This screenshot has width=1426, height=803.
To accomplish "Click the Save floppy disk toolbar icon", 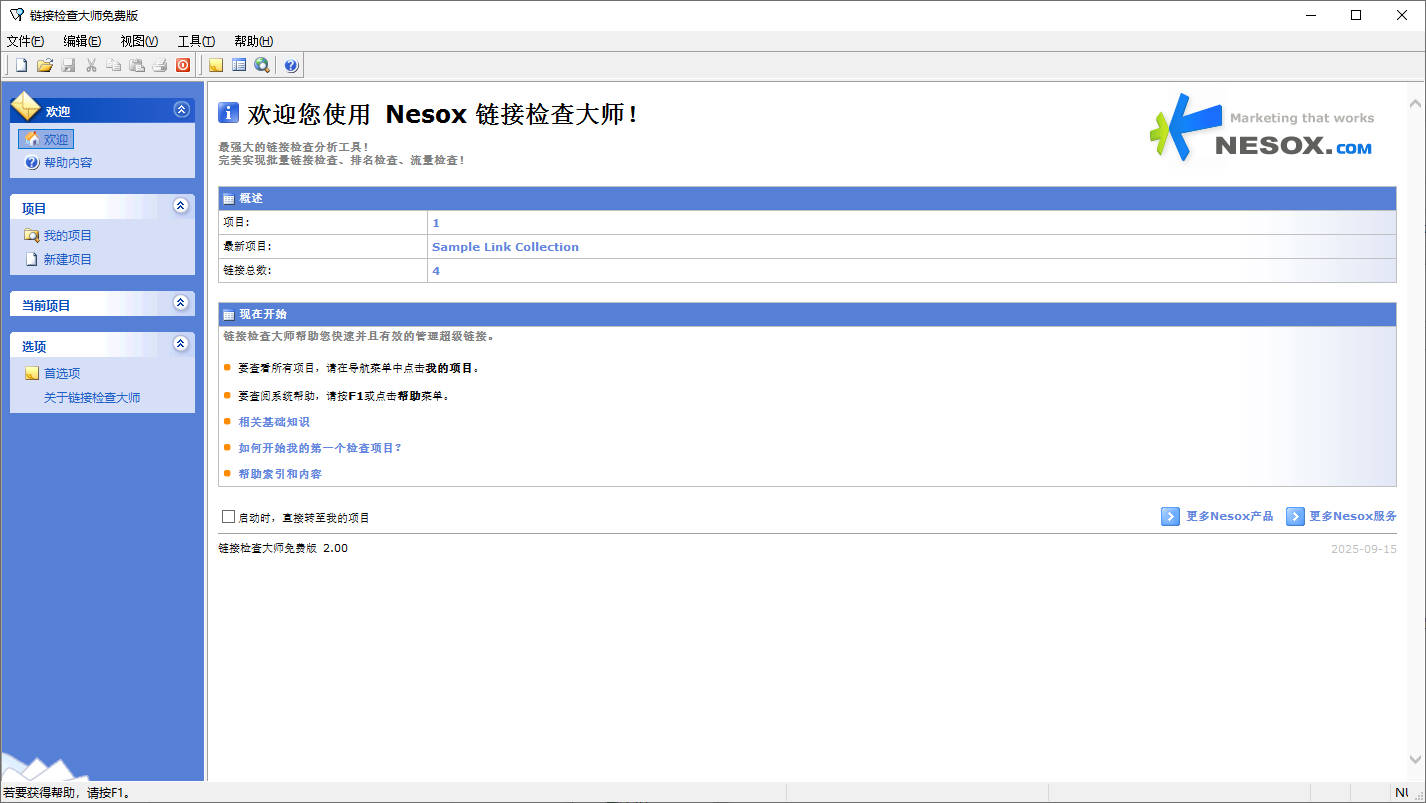I will (x=68, y=66).
